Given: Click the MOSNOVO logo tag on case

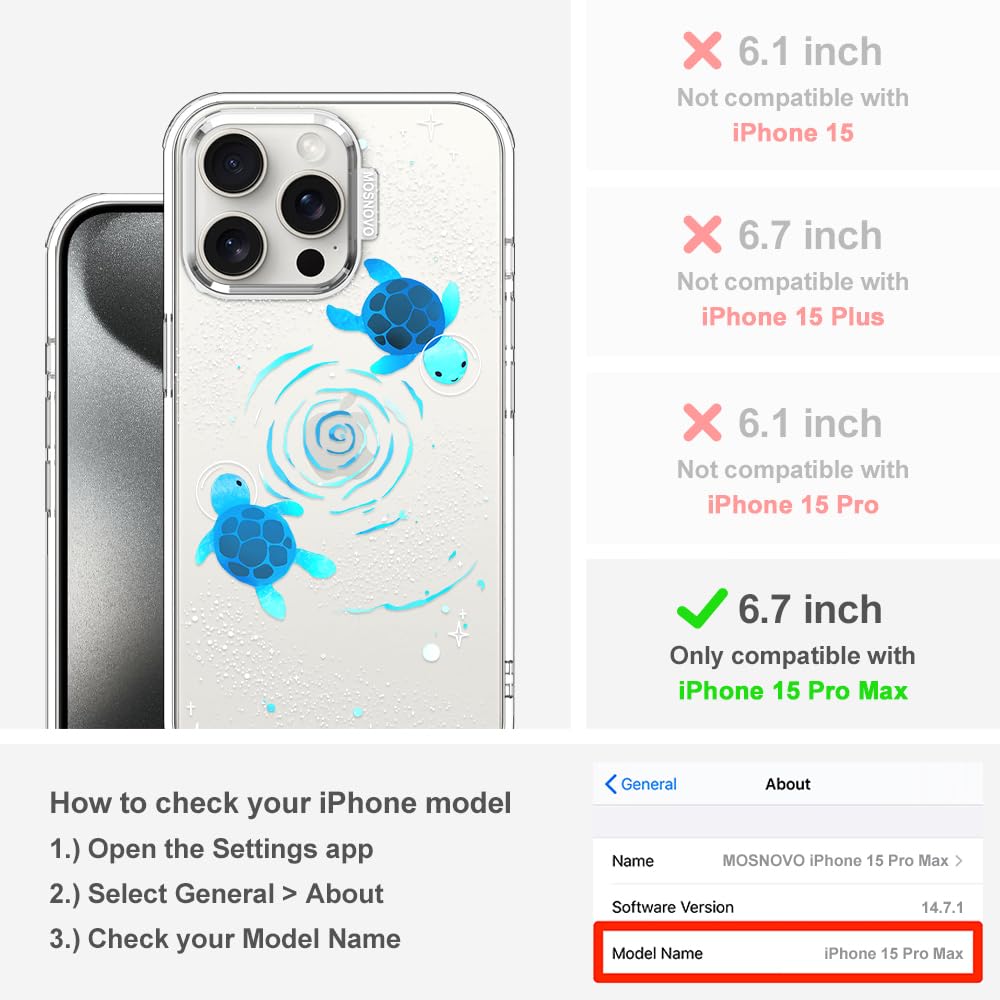Looking at the screenshot, I should (x=369, y=203).
